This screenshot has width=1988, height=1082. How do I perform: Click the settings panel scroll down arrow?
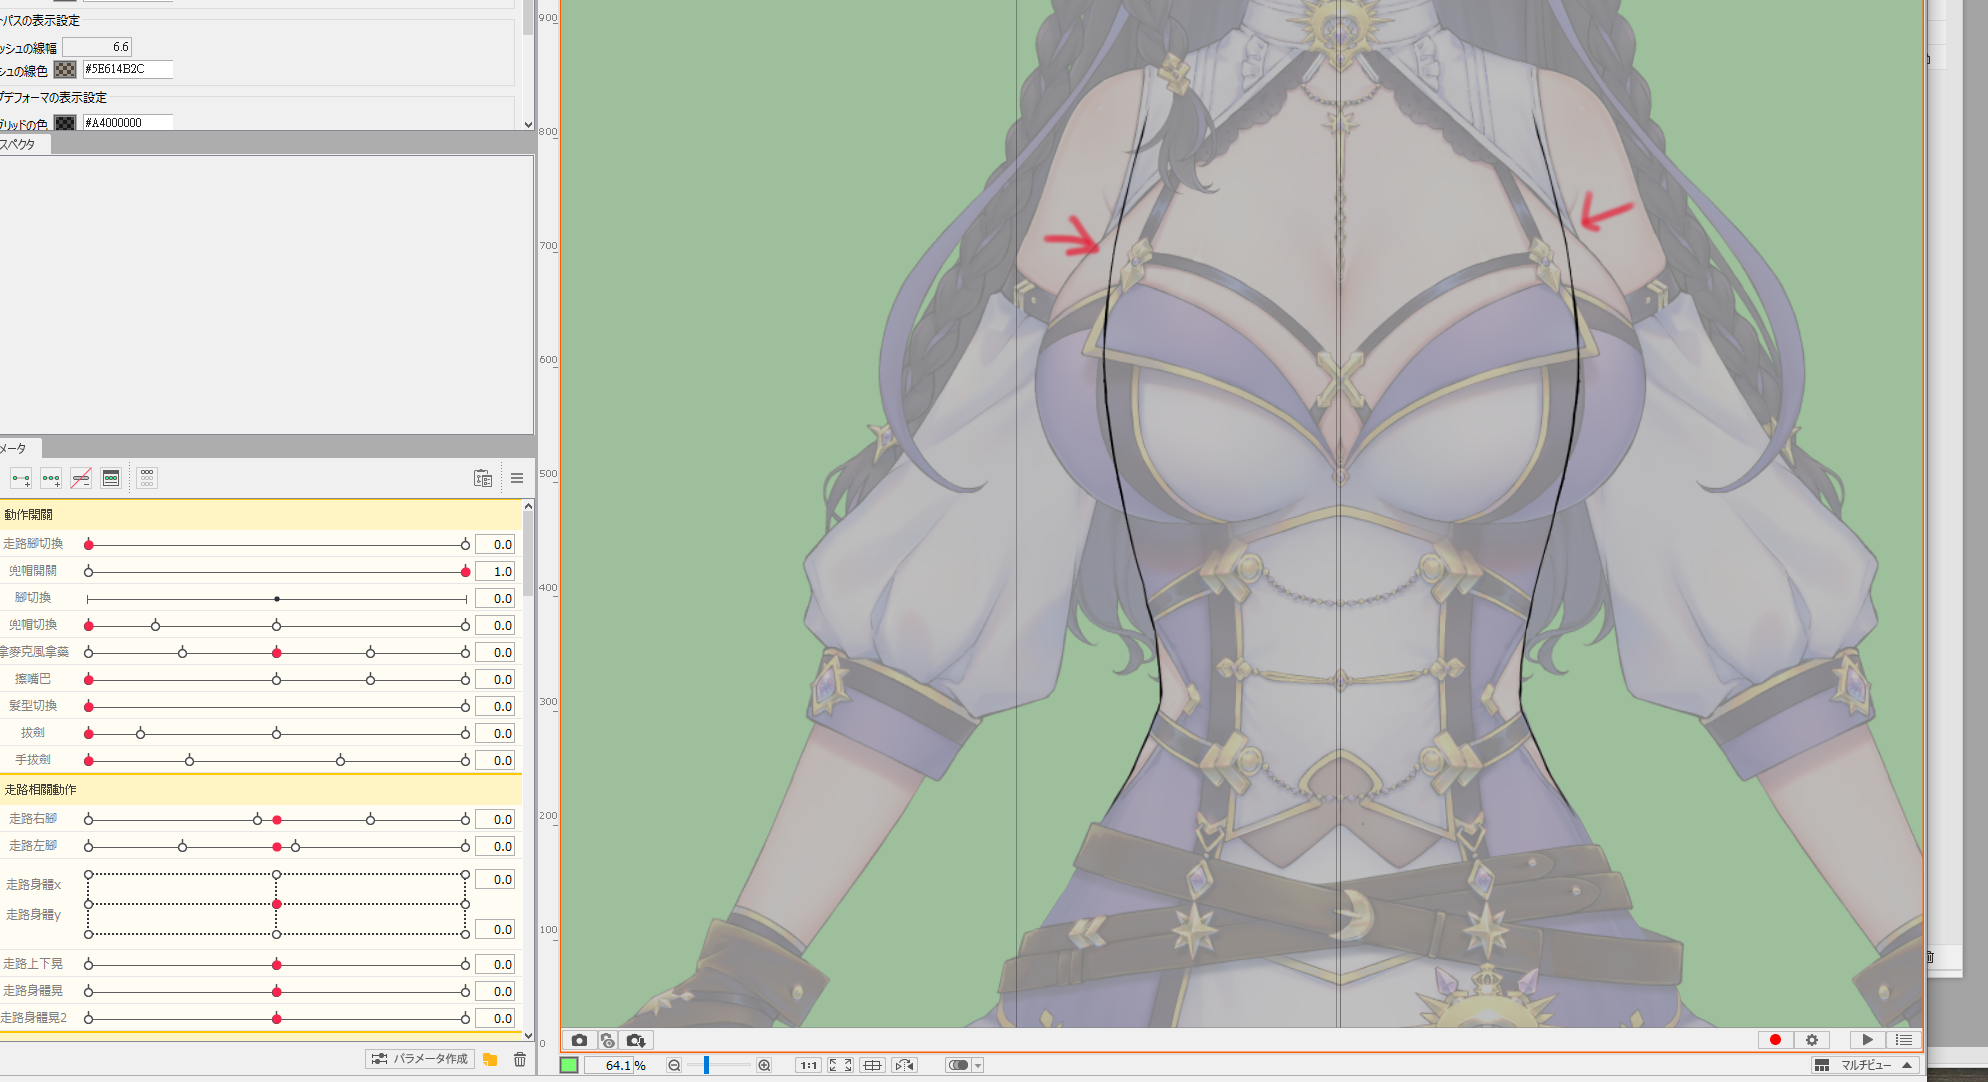[528, 124]
